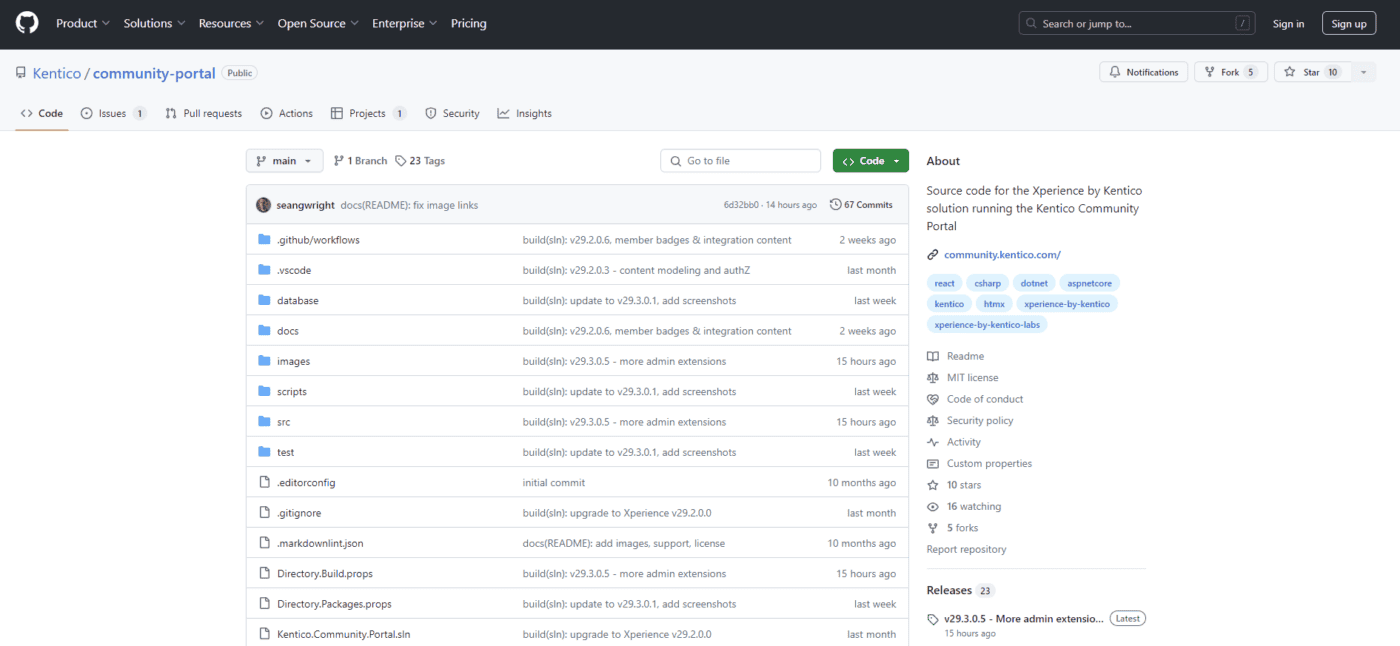The height and width of the screenshot is (646, 1400).
Task: Click the Notifications button
Action: [x=1144, y=72]
